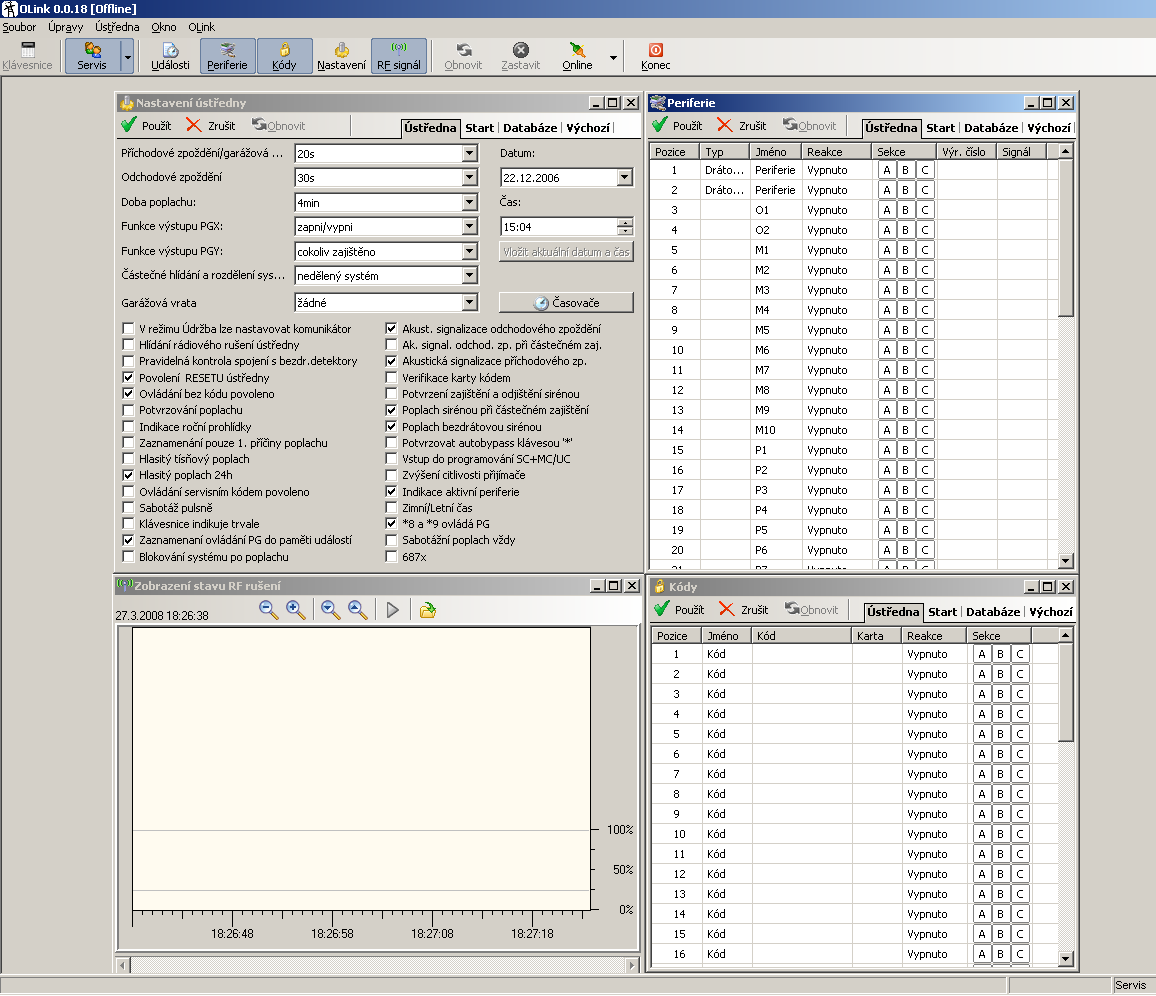Click Obnovit in the Periferie window

pos(809,125)
